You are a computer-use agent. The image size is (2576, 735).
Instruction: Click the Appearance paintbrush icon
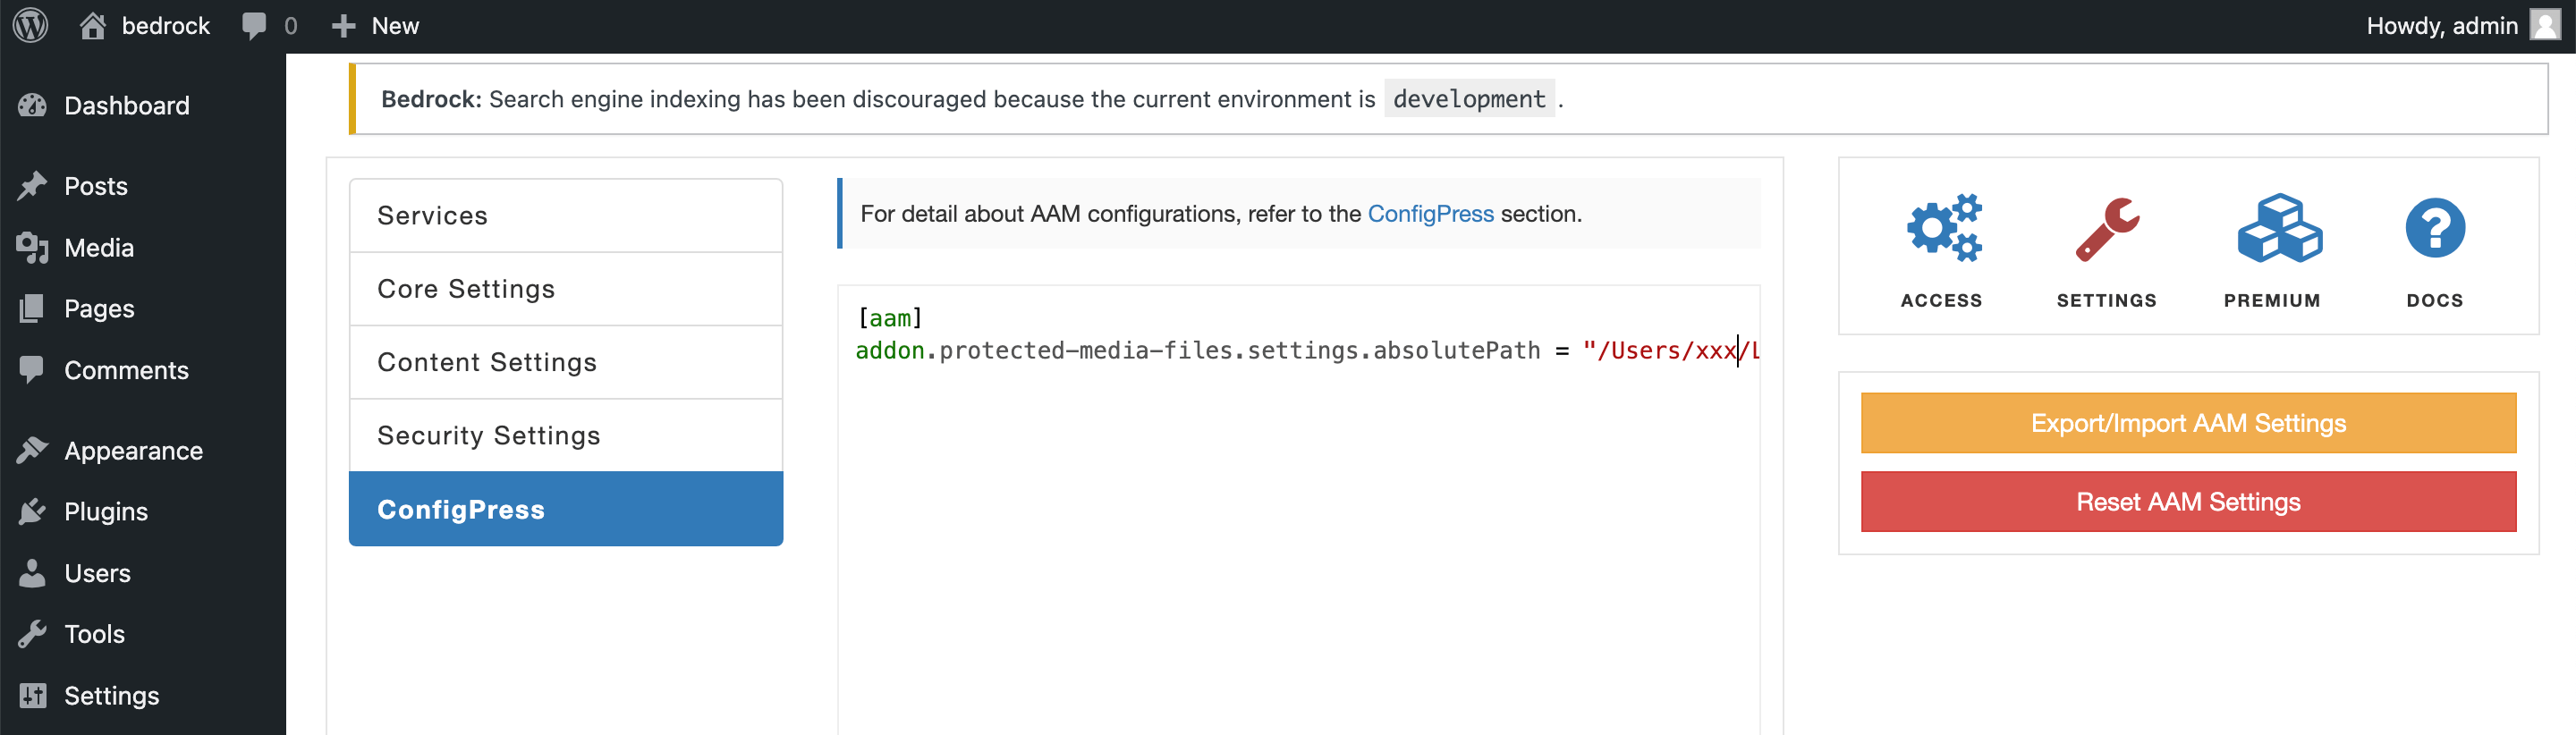pos(33,450)
